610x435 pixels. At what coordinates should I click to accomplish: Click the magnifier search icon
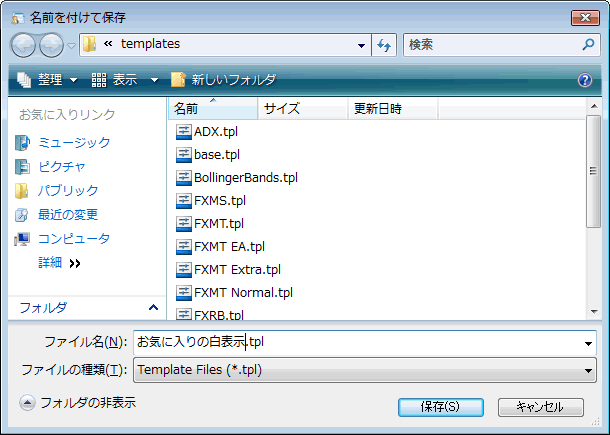click(x=588, y=44)
